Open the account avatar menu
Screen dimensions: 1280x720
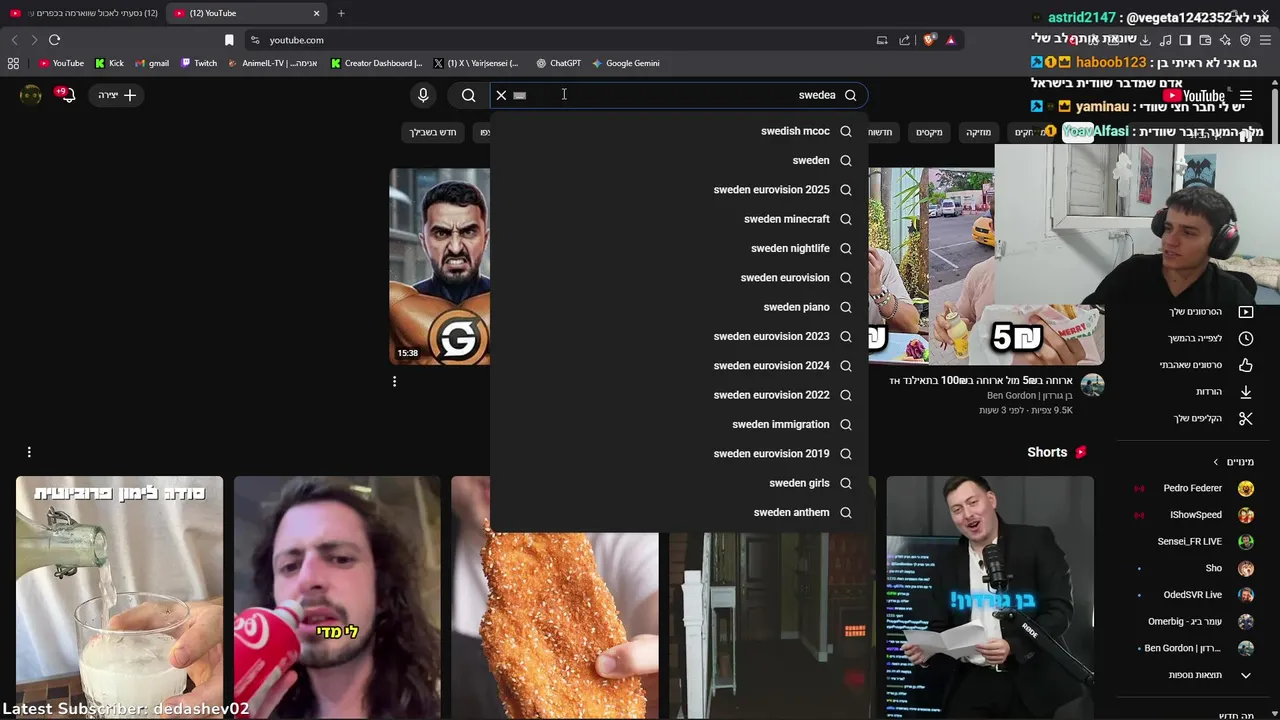coord(31,95)
